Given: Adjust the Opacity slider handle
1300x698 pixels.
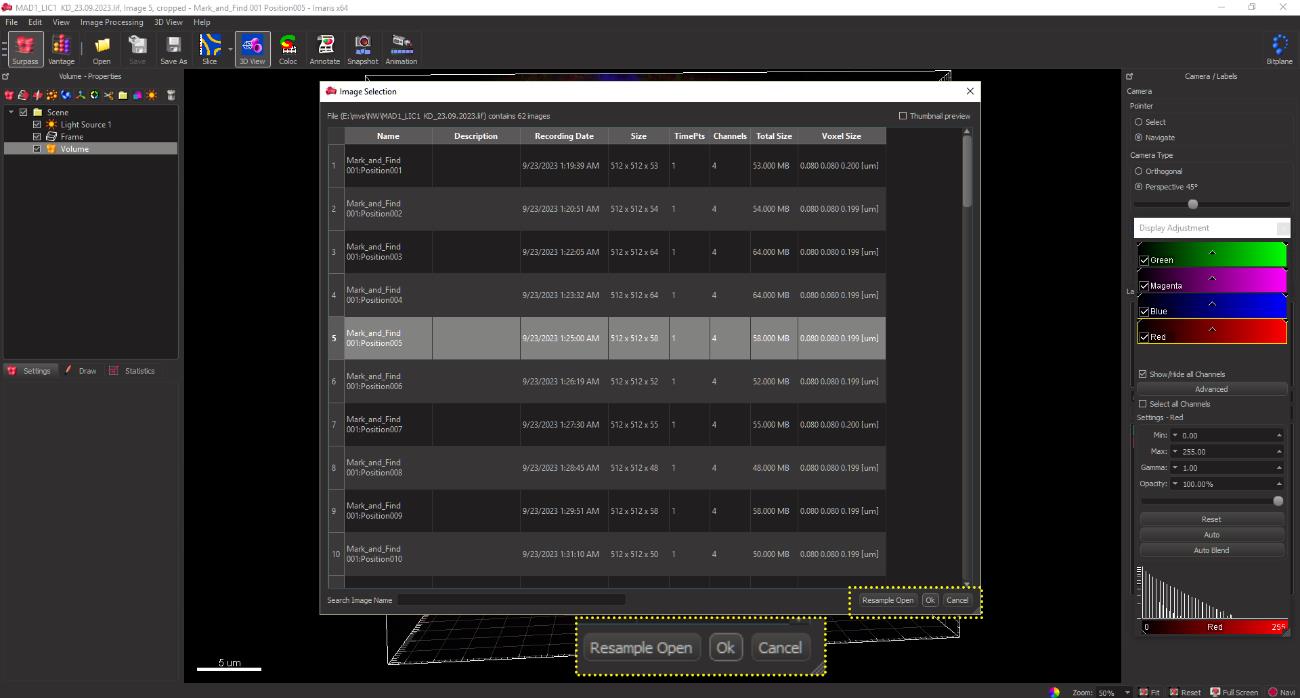Looking at the screenshot, I should 1277,500.
